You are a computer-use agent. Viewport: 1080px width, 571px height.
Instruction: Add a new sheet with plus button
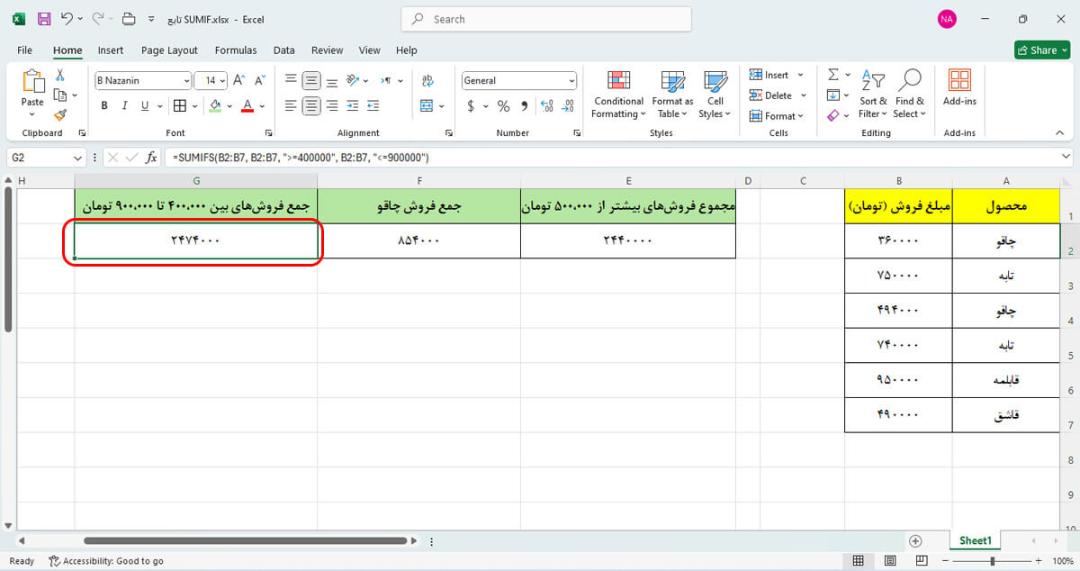pos(915,541)
